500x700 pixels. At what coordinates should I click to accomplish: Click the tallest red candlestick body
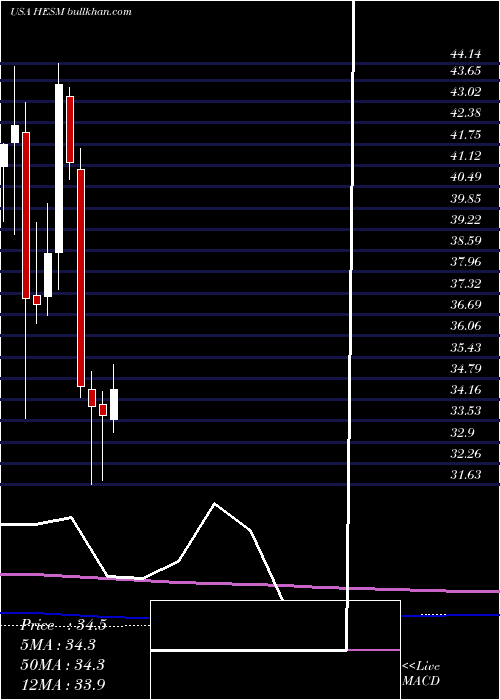(x=81, y=278)
